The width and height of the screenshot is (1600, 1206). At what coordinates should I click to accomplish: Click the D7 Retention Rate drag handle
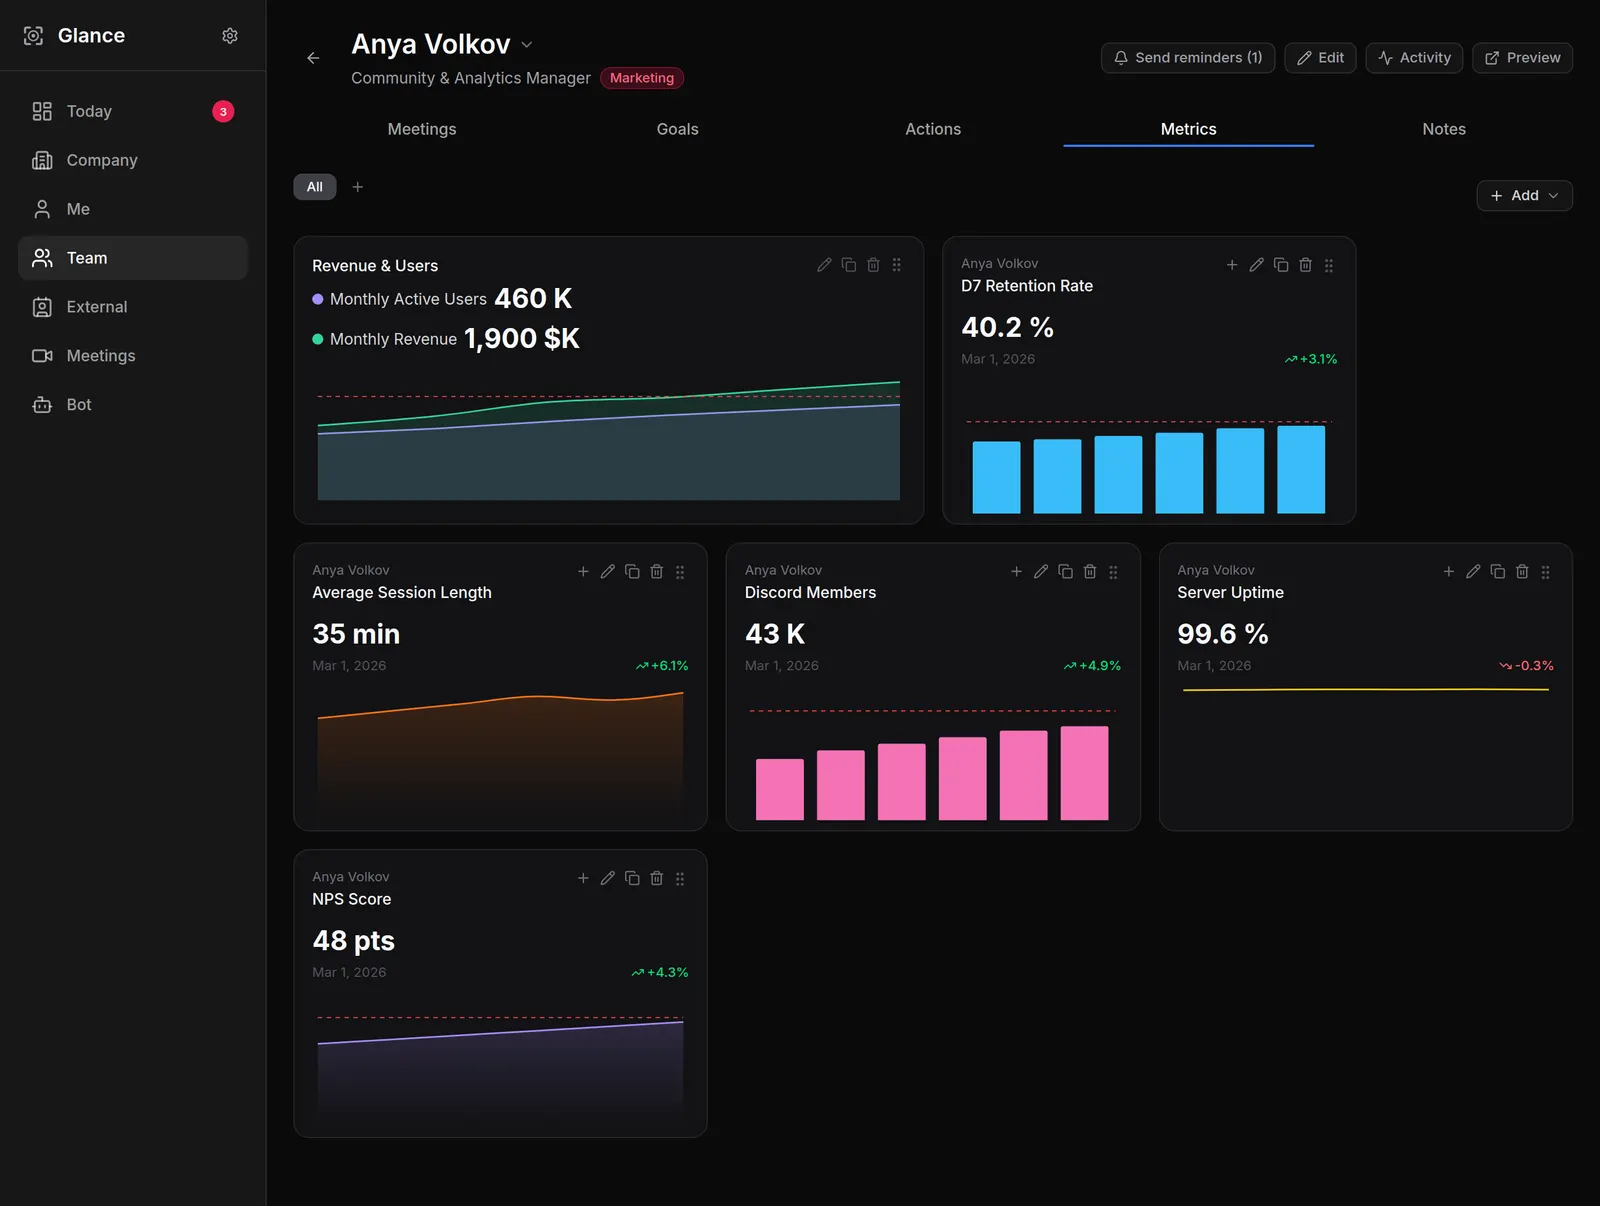[1329, 265]
